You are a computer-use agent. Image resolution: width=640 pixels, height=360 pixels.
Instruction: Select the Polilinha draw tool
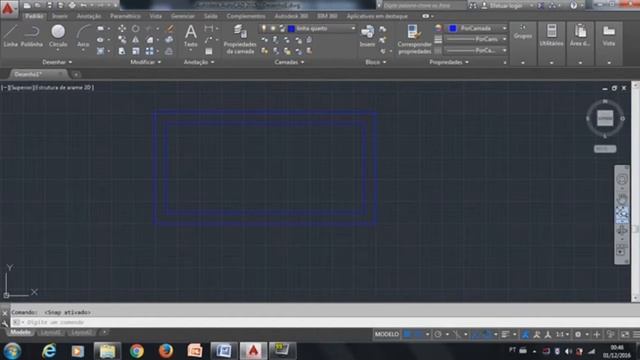click(x=32, y=36)
